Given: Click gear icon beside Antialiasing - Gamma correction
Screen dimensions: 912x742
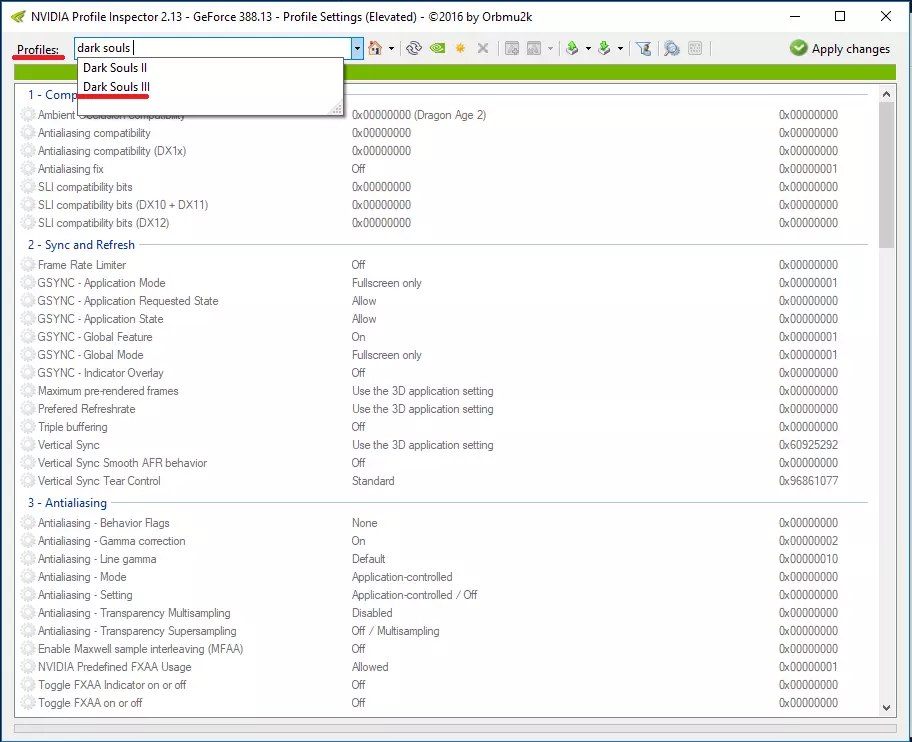Looking at the screenshot, I should (28, 541).
